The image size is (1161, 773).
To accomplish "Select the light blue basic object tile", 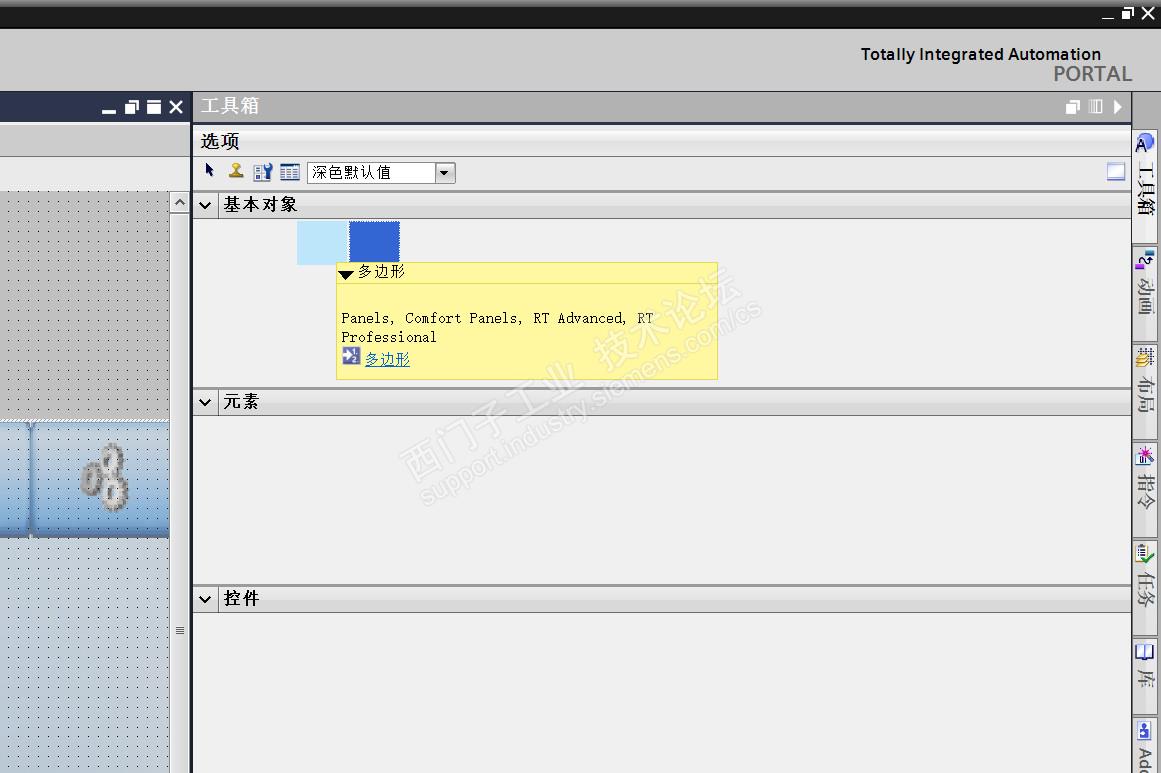I will tap(322, 242).
